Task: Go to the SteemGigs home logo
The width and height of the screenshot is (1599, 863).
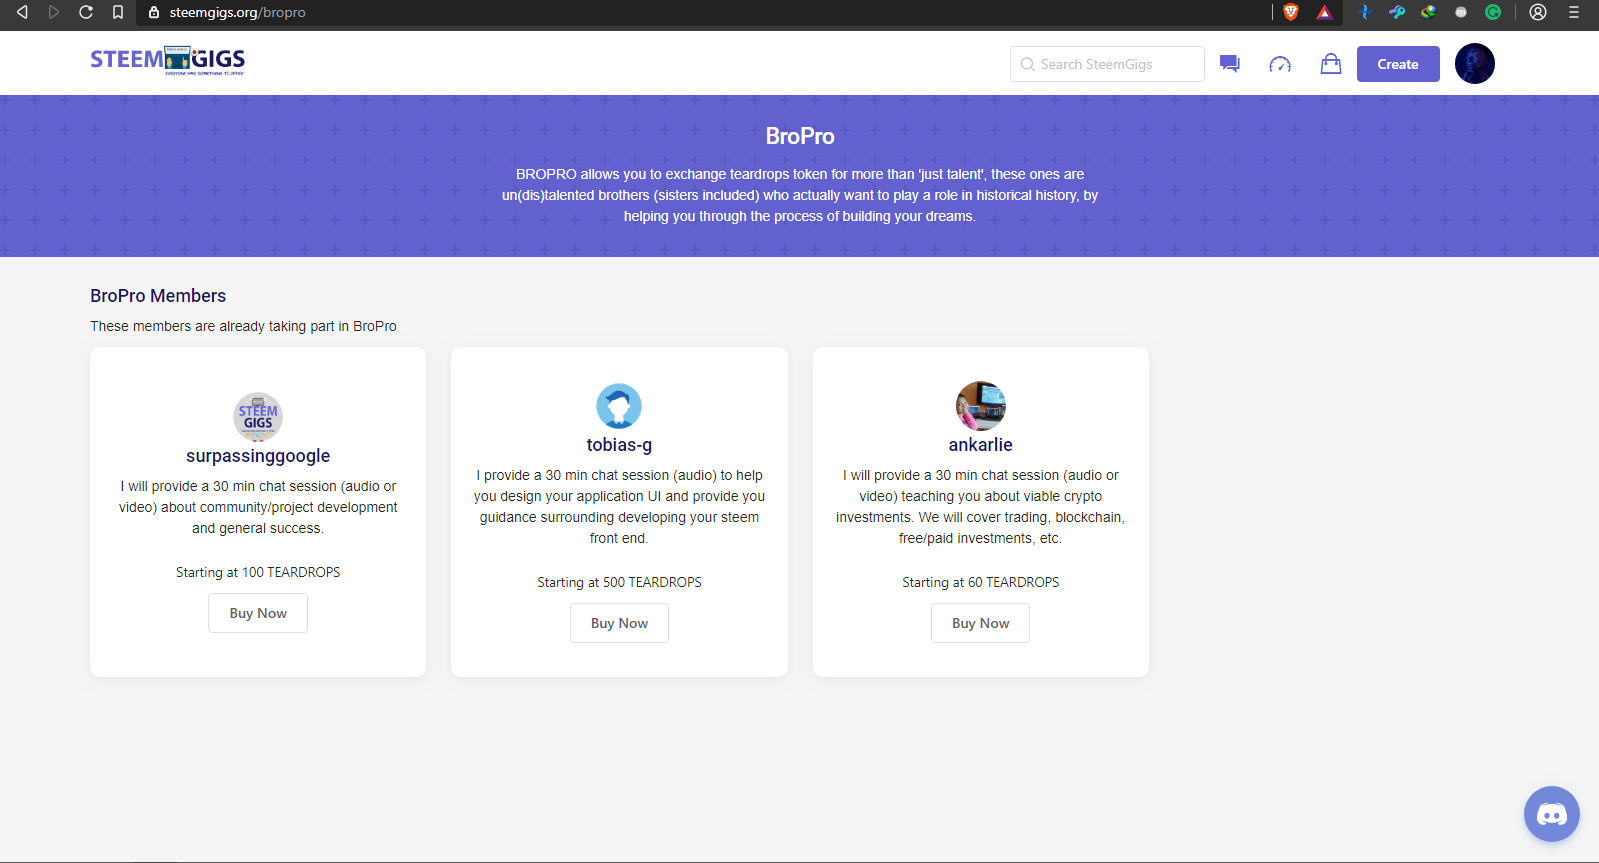Action: pos(168,60)
